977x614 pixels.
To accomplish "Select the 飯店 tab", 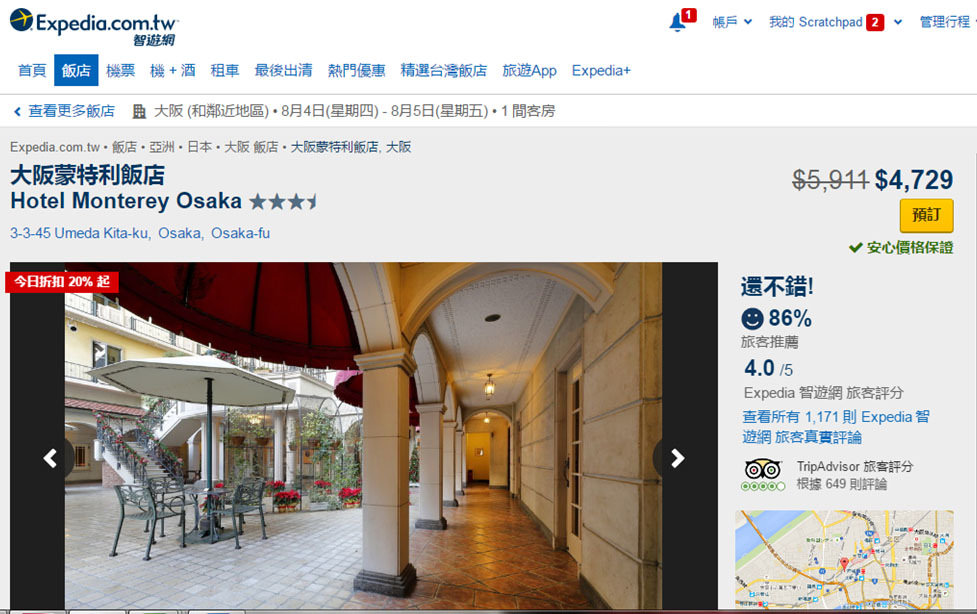I will coord(76,70).
